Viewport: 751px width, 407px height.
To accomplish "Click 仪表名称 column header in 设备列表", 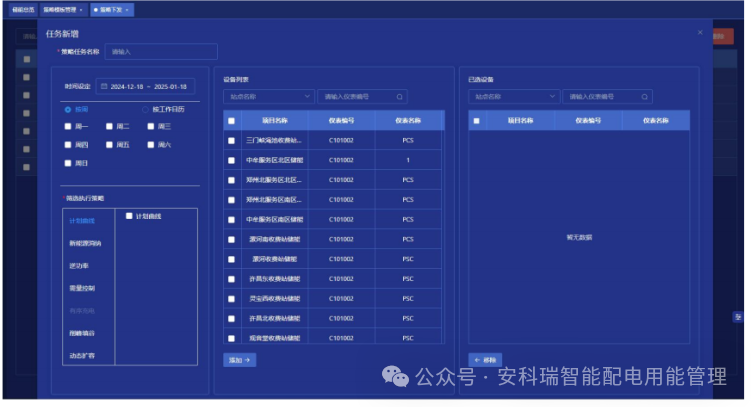I will (408, 121).
